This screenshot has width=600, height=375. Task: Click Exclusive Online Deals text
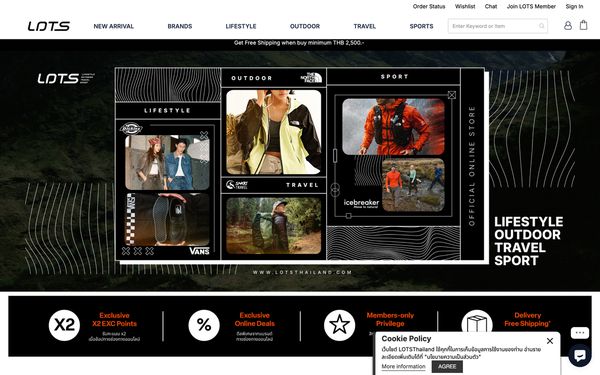coord(254,320)
